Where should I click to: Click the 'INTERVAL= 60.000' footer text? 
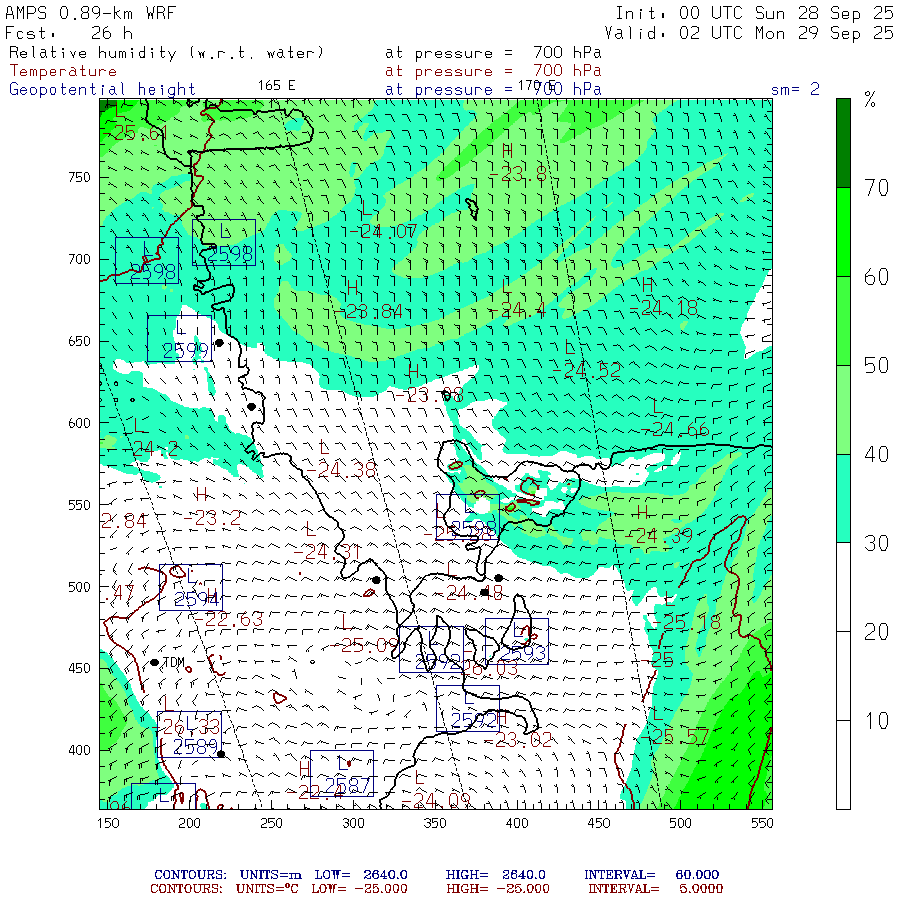(651, 875)
